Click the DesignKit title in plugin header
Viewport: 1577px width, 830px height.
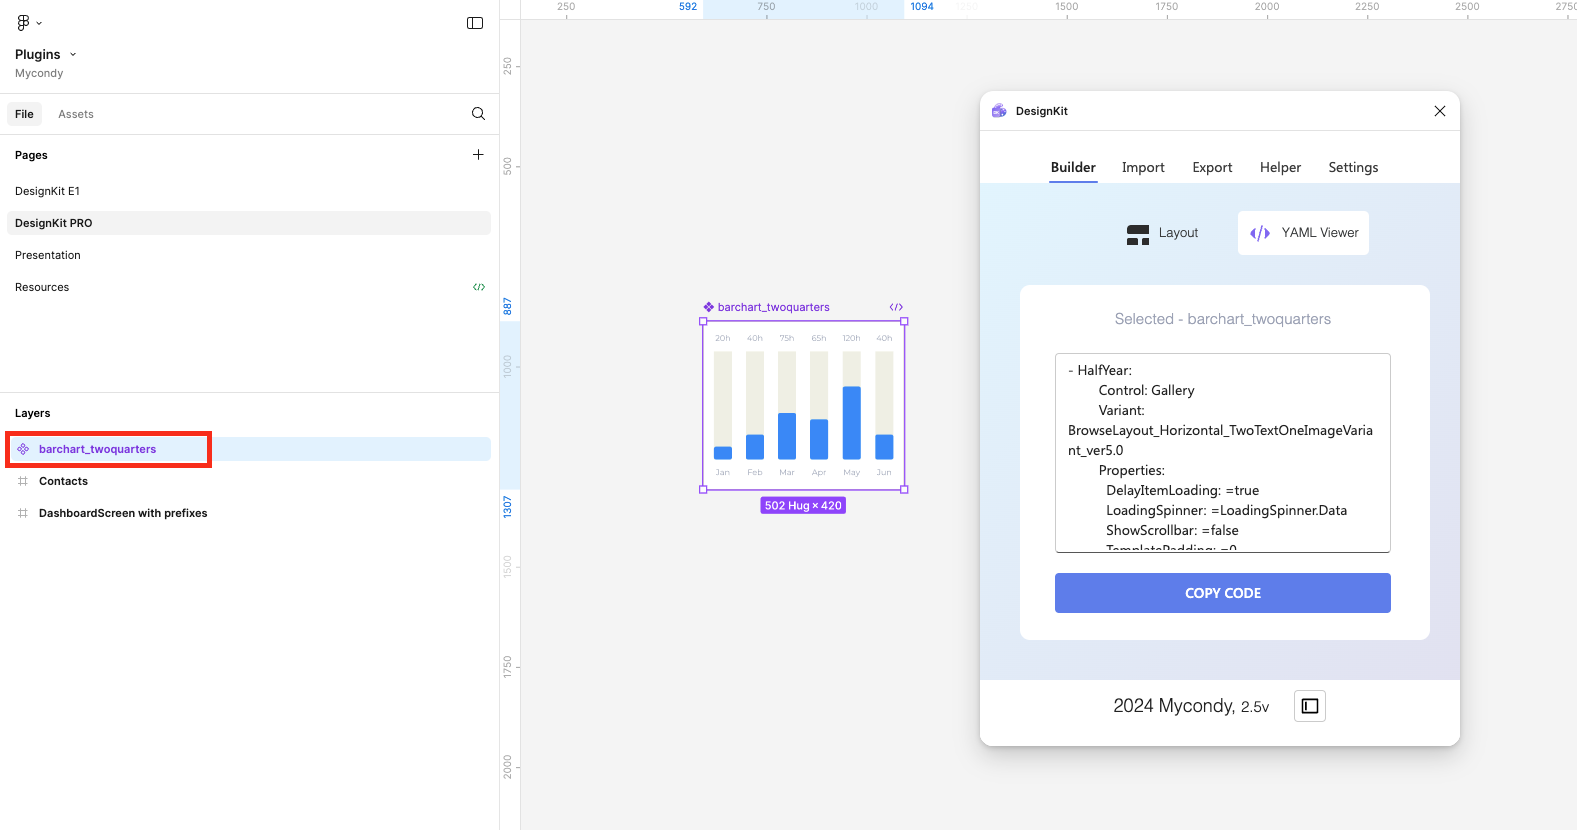coord(1042,111)
